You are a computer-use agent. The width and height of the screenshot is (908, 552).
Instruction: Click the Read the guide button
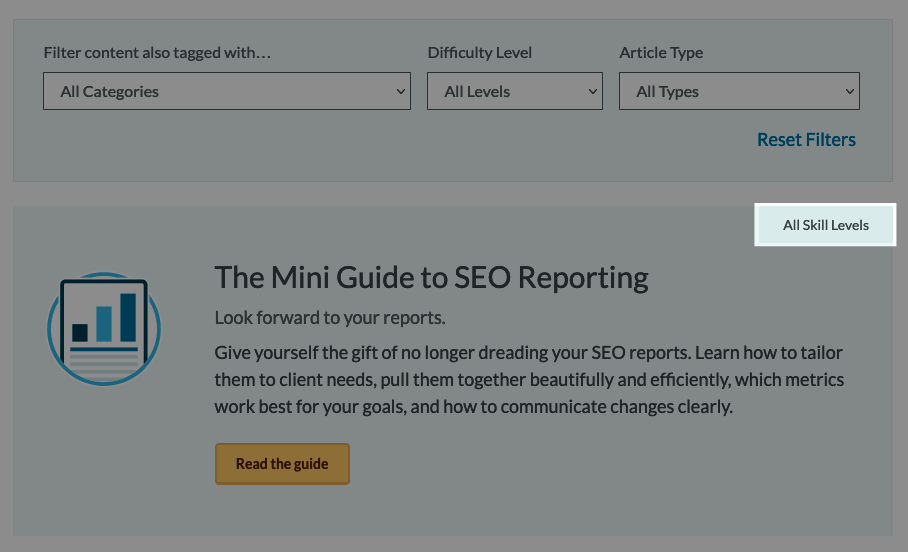click(x=282, y=464)
